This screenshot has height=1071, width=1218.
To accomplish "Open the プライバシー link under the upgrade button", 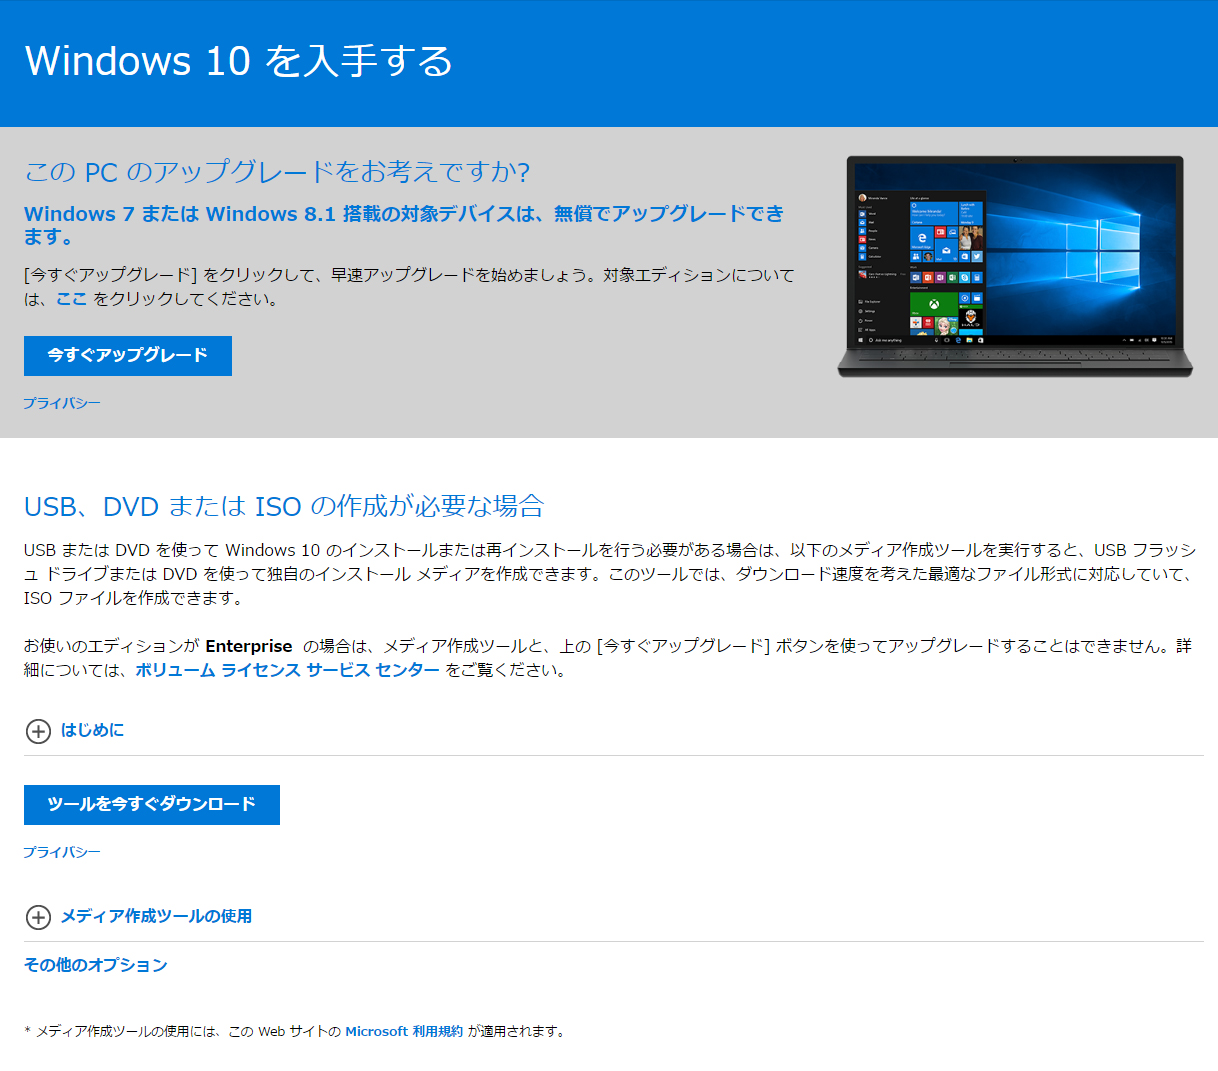I will [62, 403].
